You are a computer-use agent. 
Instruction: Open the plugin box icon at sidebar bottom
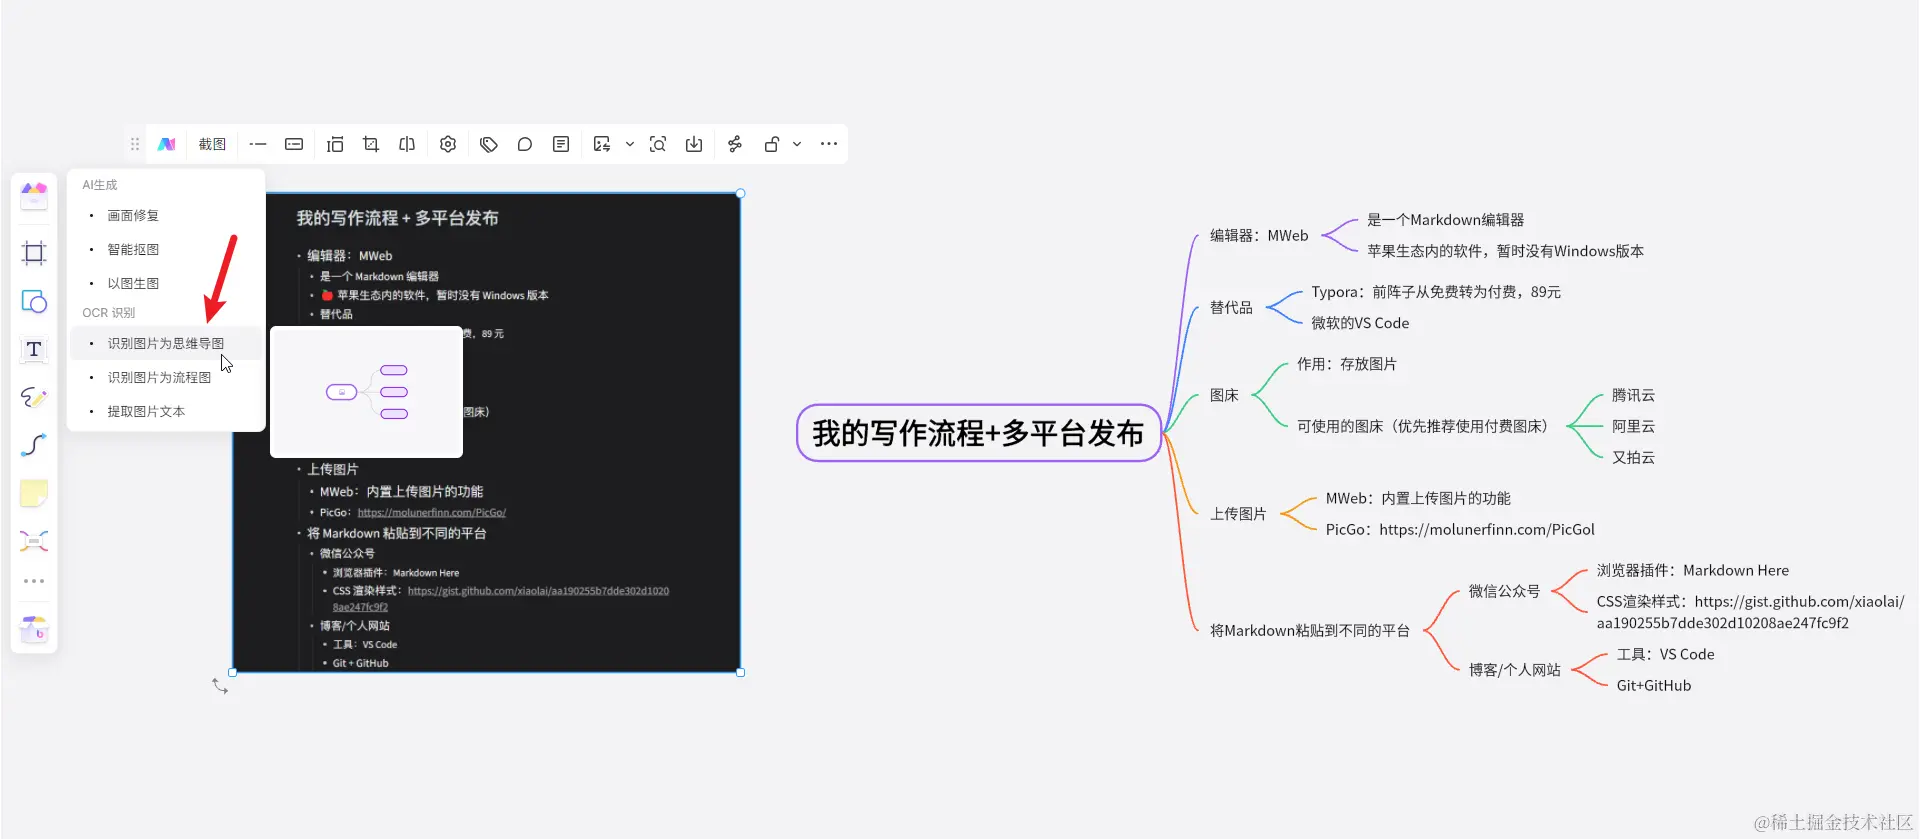[34, 629]
